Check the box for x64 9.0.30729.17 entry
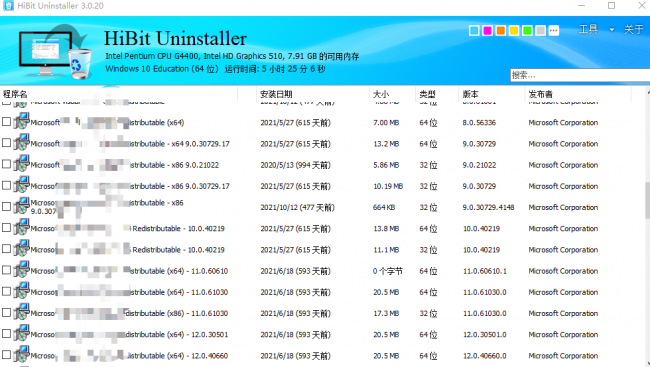This screenshot has width=650, height=367. tap(6, 143)
